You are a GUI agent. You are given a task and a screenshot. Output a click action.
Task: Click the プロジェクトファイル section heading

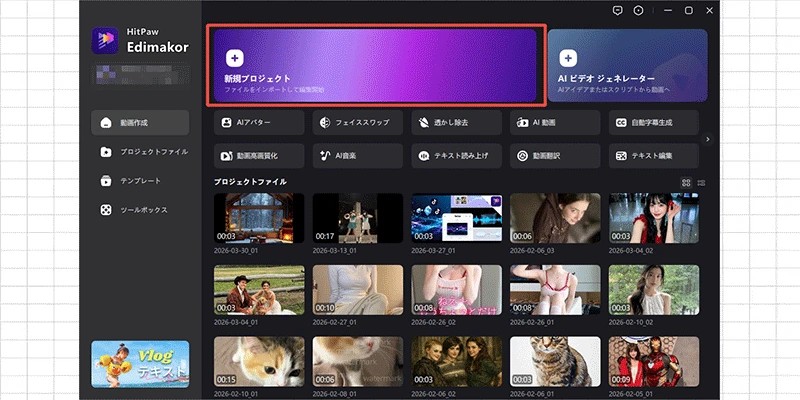tap(250, 182)
